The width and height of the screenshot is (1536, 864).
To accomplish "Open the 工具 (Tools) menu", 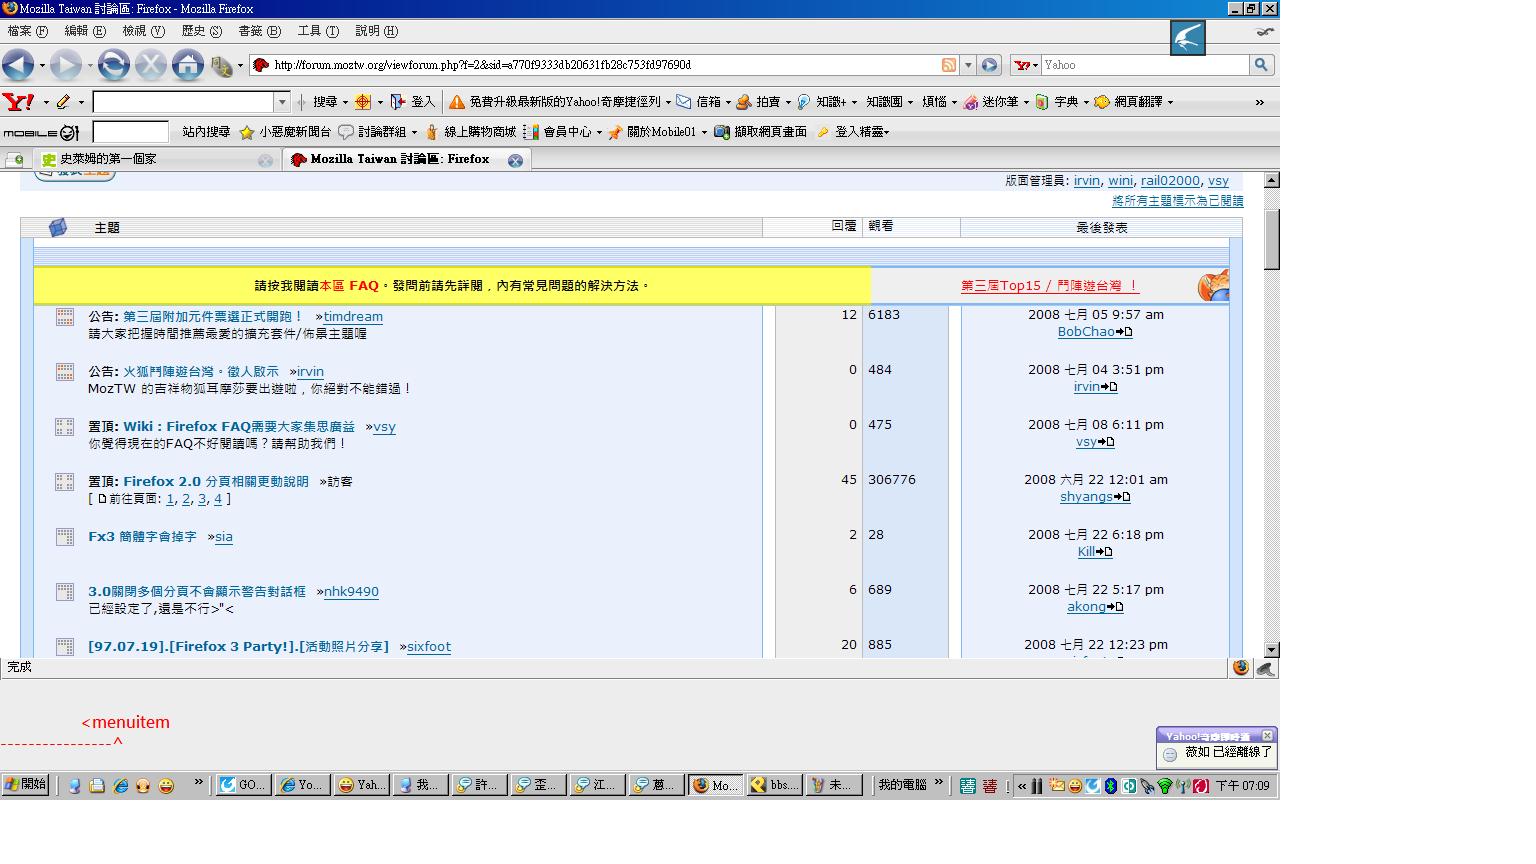I will [x=318, y=31].
